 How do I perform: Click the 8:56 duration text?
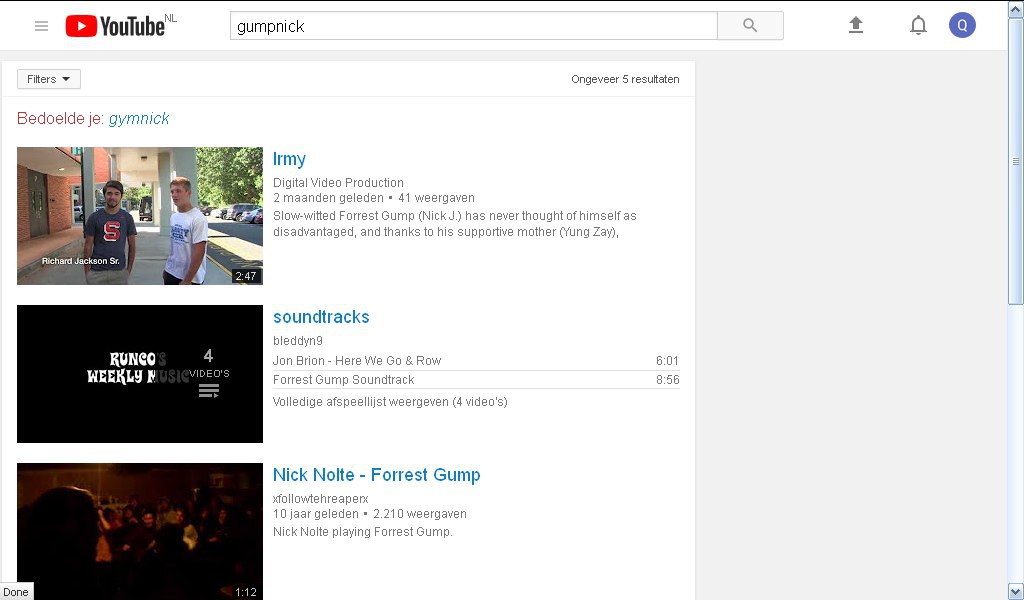667,380
